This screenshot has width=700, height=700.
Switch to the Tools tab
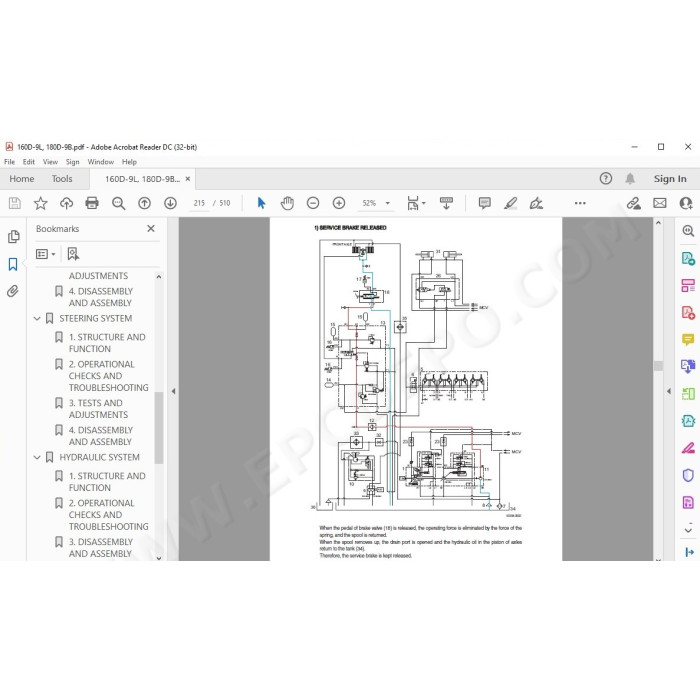pyautogui.click(x=62, y=179)
